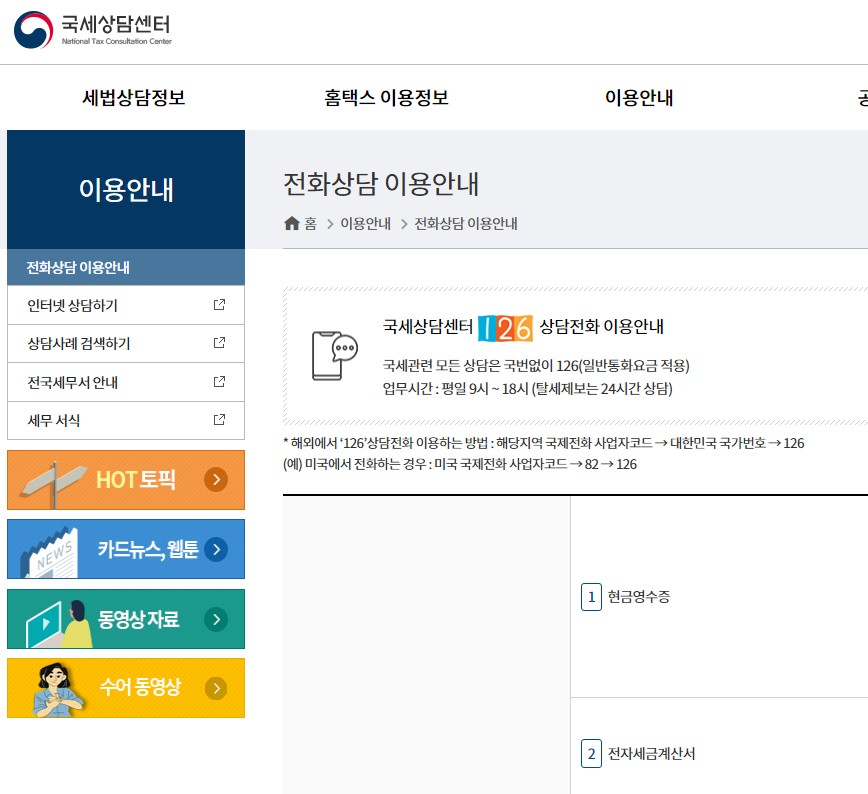Open 세무 서식 sidebar link
This screenshot has height=794, width=868.
[126, 420]
